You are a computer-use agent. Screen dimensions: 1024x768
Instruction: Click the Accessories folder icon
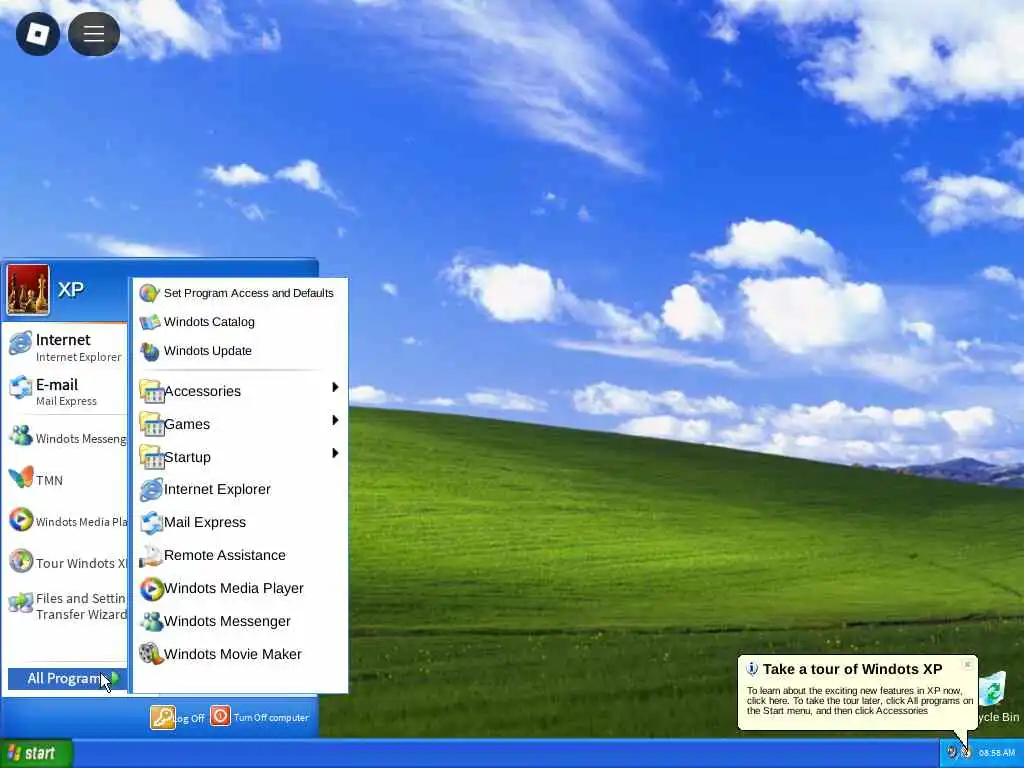click(x=152, y=391)
